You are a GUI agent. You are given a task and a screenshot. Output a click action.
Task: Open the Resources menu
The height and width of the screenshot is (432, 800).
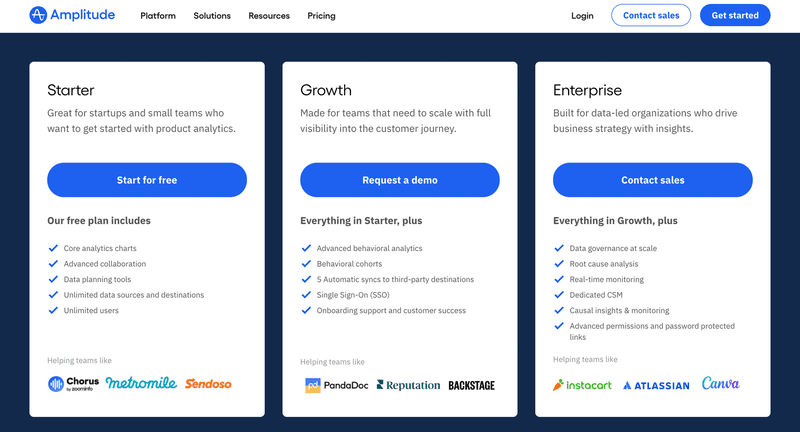269,16
